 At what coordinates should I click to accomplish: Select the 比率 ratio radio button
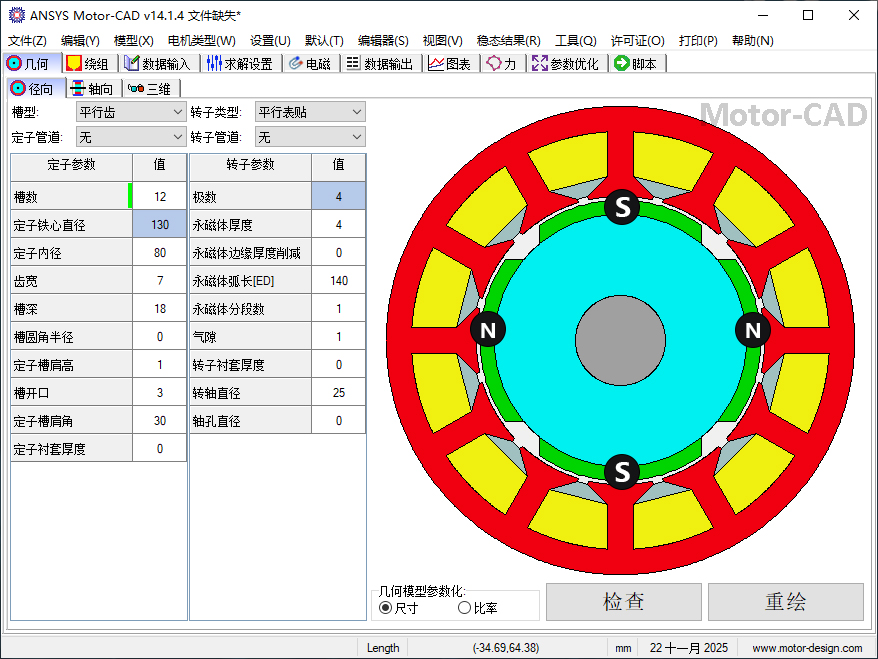click(x=464, y=607)
